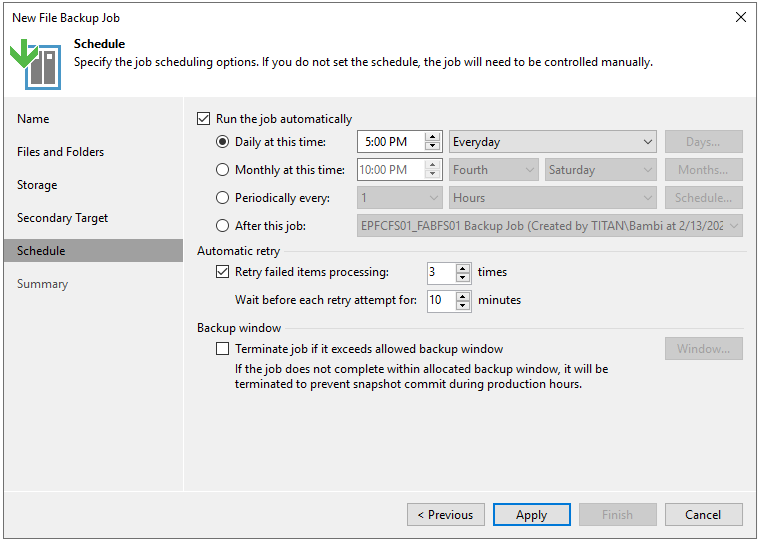The image size is (758, 539).
Task: Increase retry count with up arrow
Action: pyautogui.click(x=463, y=268)
